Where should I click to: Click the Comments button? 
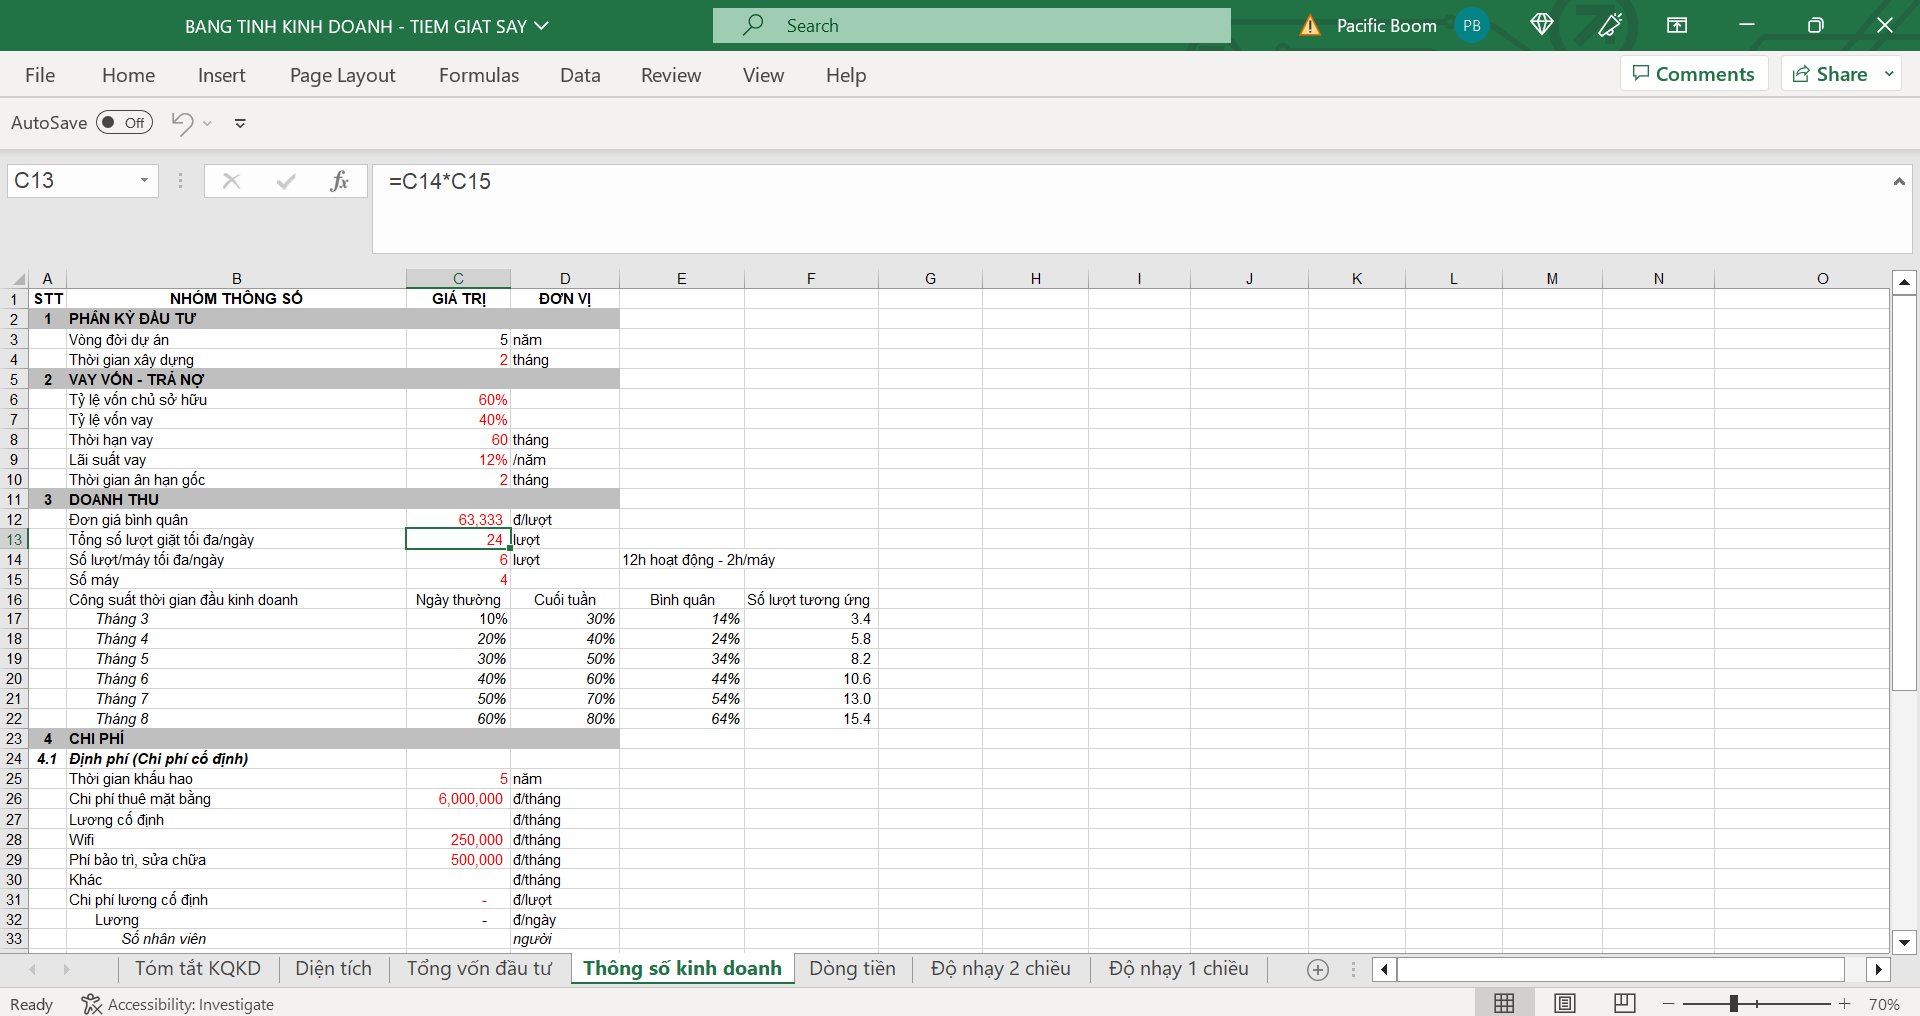click(1693, 74)
